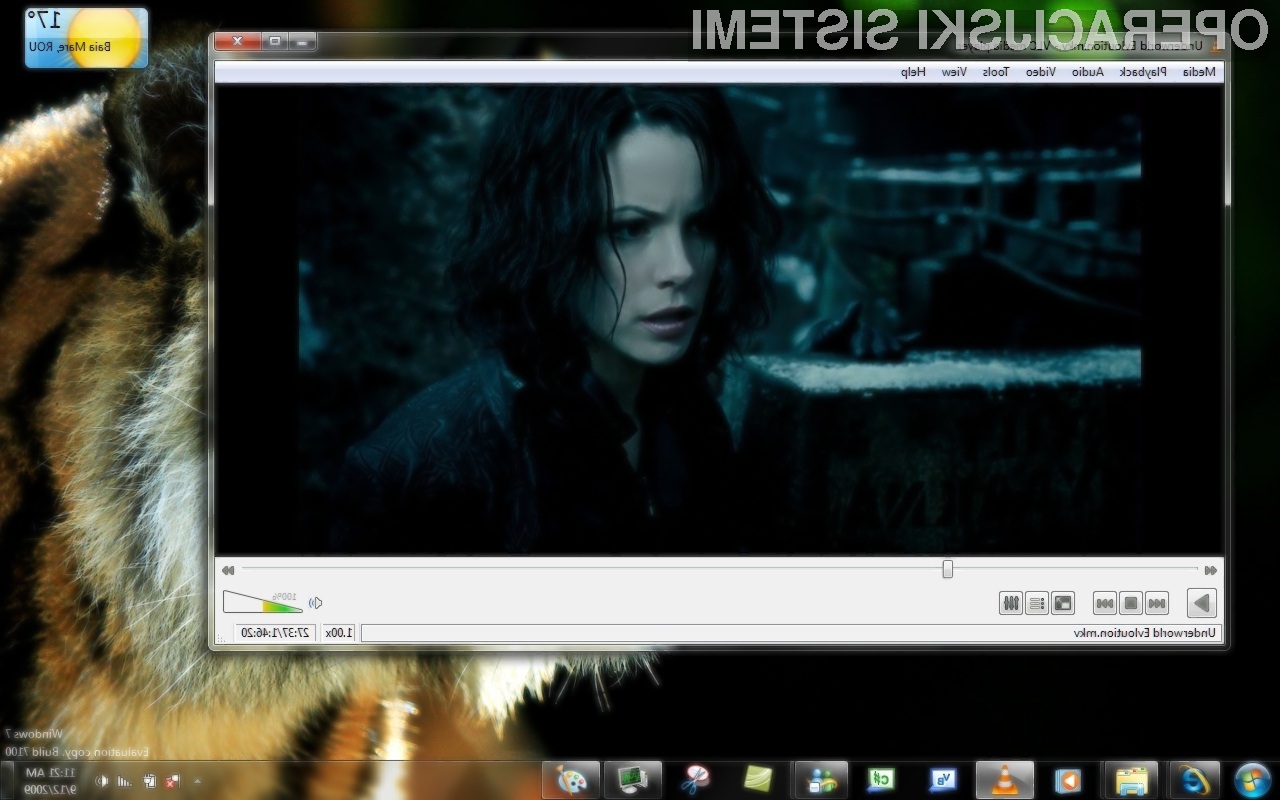The width and height of the screenshot is (1280, 800).
Task: Open the monitor application taskbar icon
Action: [x=632, y=780]
